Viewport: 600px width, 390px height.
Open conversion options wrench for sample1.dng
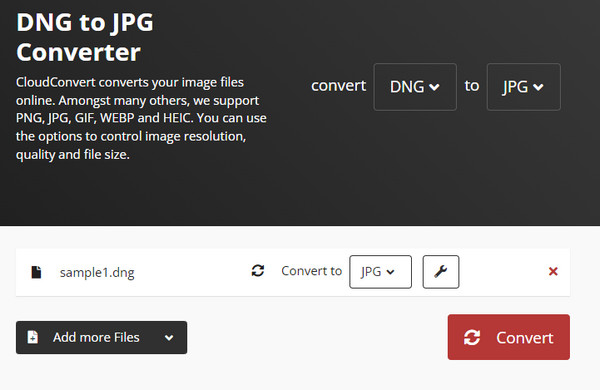point(441,272)
